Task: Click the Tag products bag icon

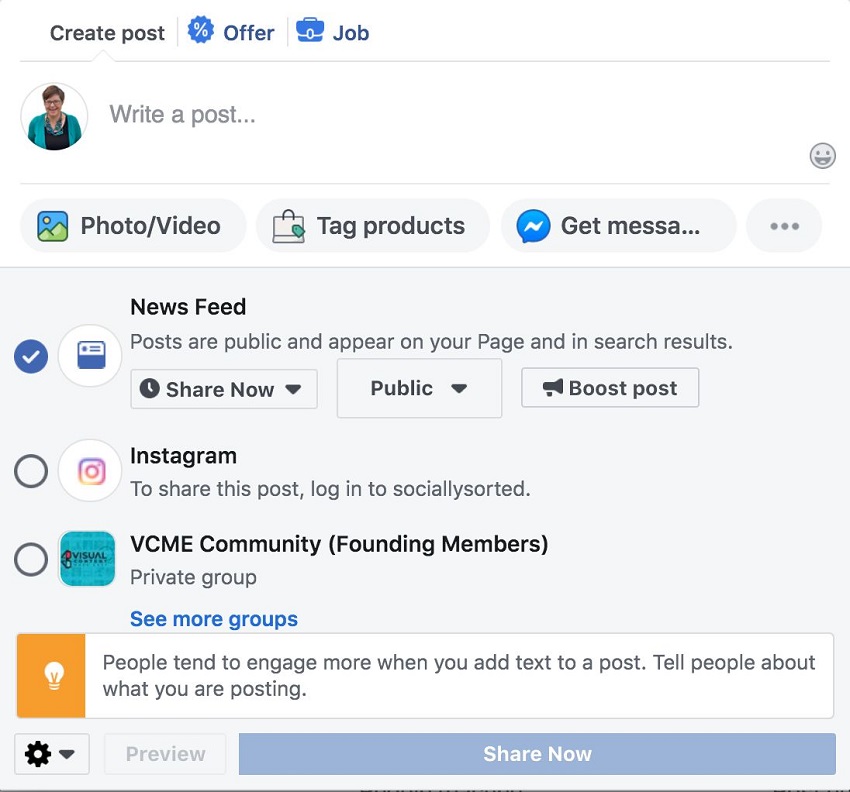Action: 287,225
